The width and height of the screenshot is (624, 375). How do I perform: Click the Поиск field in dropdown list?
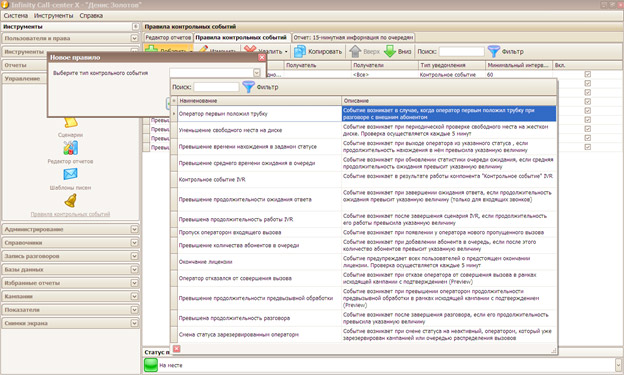click(x=216, y=87)
